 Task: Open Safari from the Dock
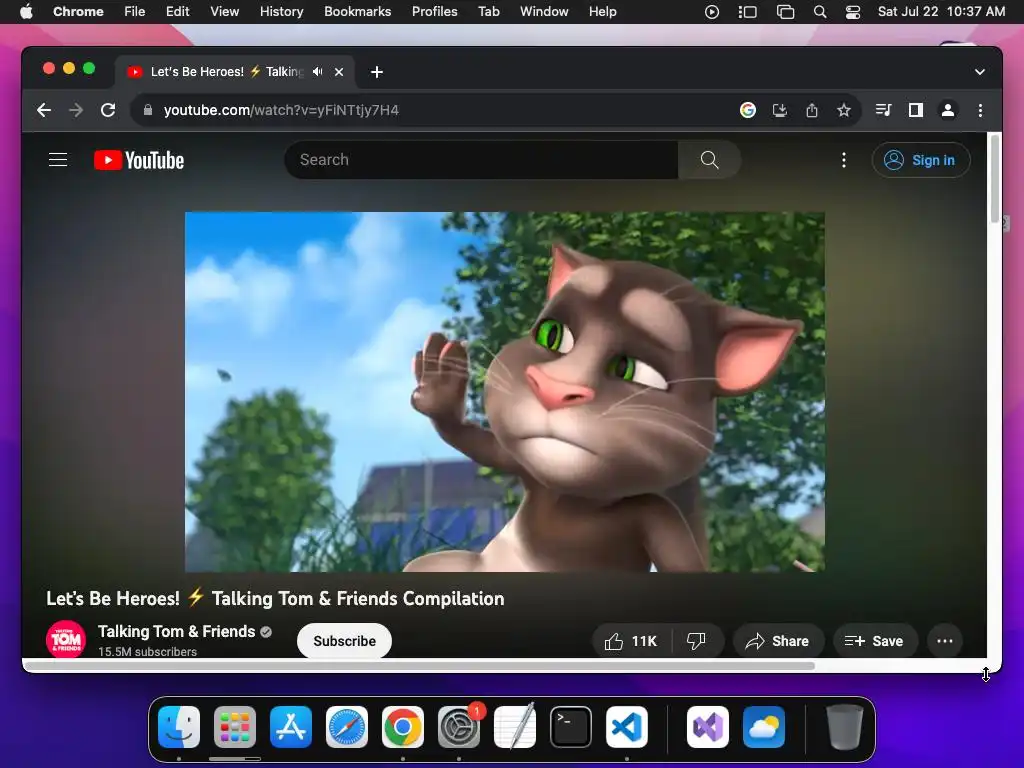347,727
